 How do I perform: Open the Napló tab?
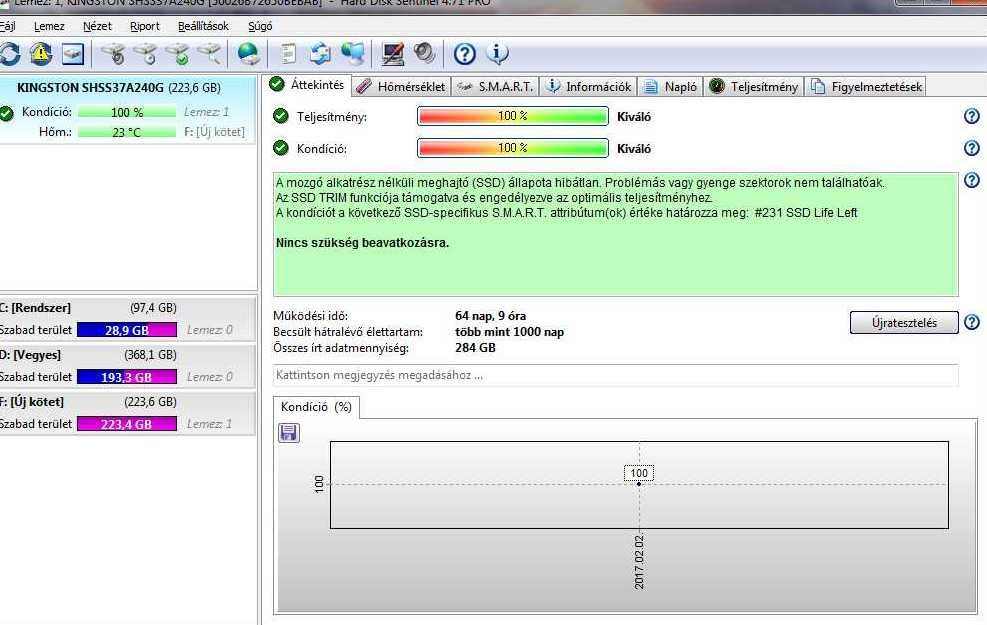[671, 87]
